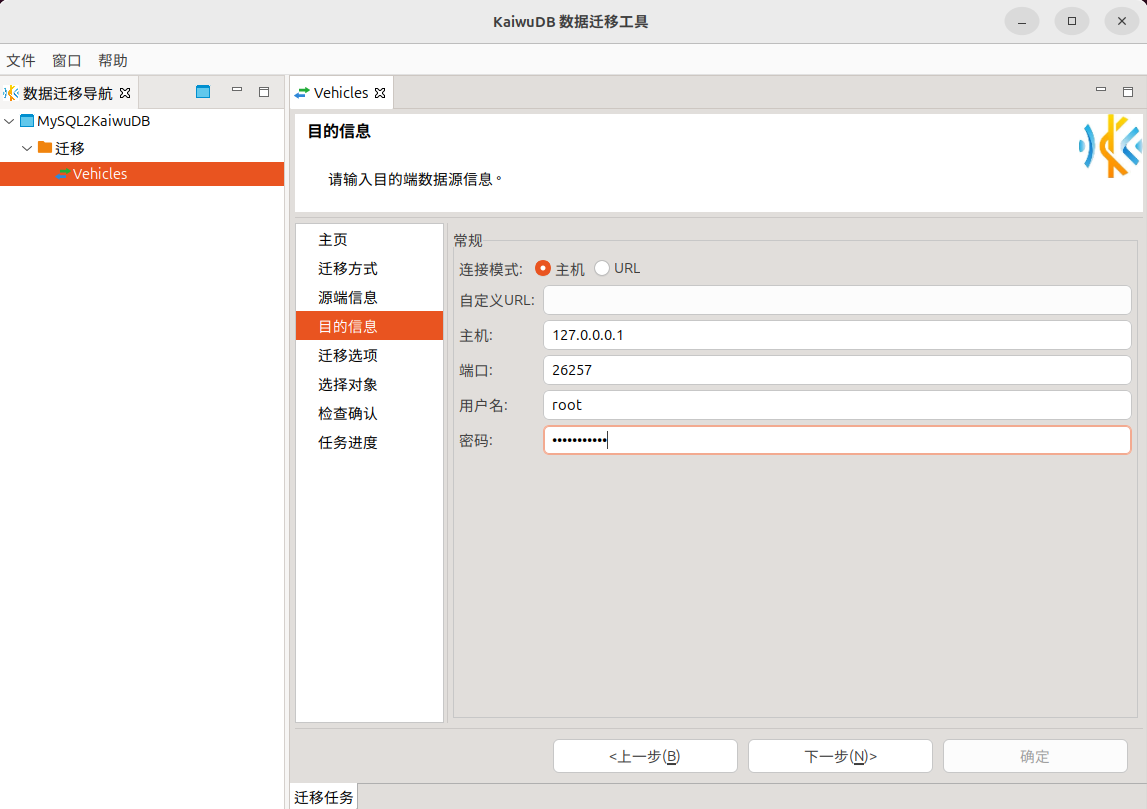The height and width of the screenshot is (809, 1147).
Task: Open the 迁移任务 bottom tab
Action: tap(324, 797)
